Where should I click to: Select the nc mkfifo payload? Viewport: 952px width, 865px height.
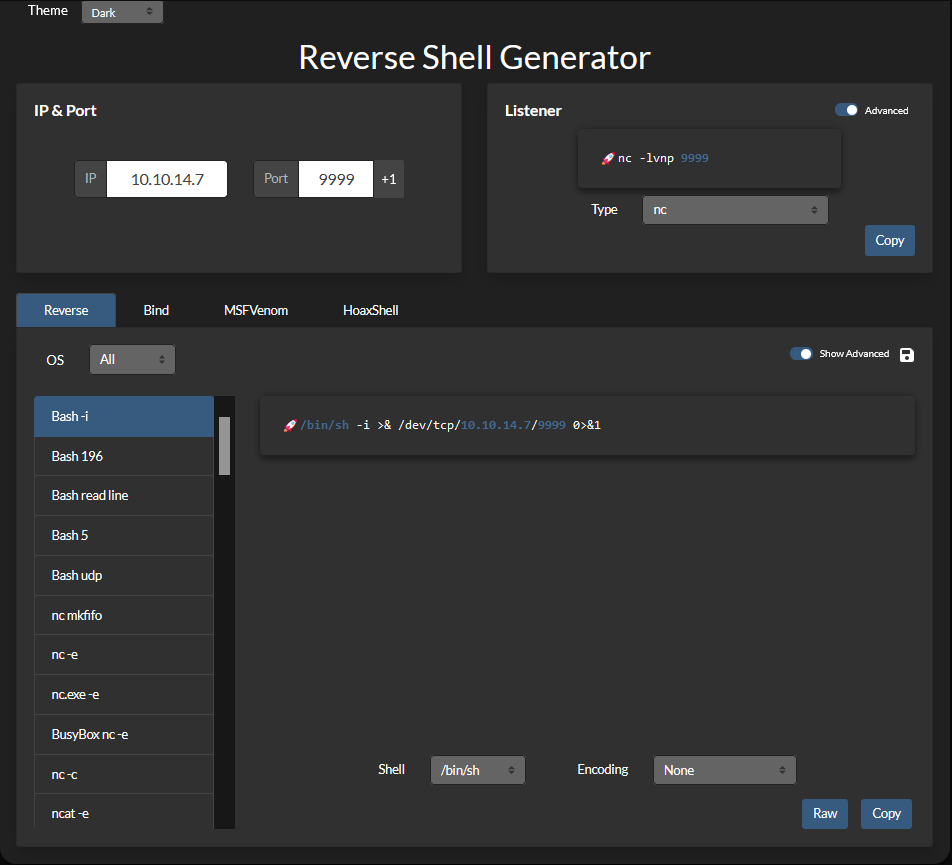coord(124,616)
